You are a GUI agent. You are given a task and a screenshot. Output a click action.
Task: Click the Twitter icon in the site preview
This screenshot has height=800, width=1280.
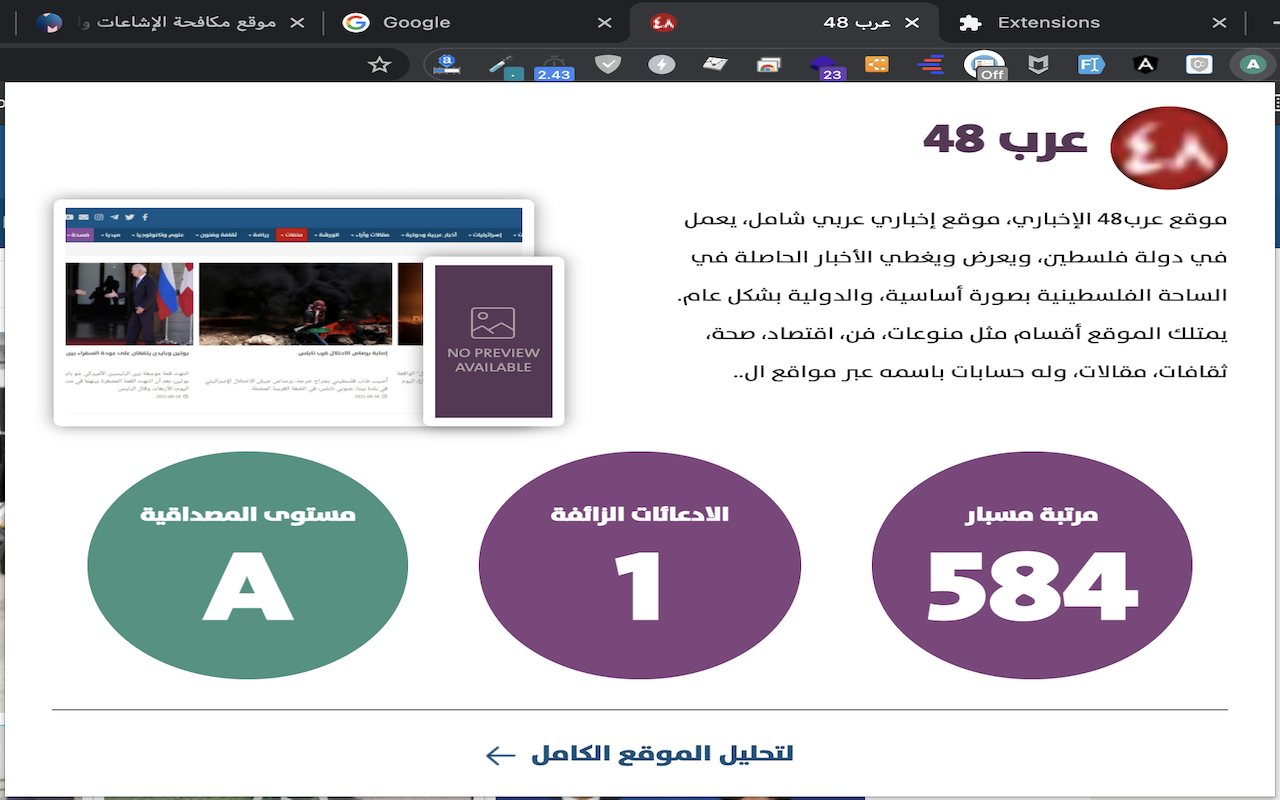(x=130, y=217)
